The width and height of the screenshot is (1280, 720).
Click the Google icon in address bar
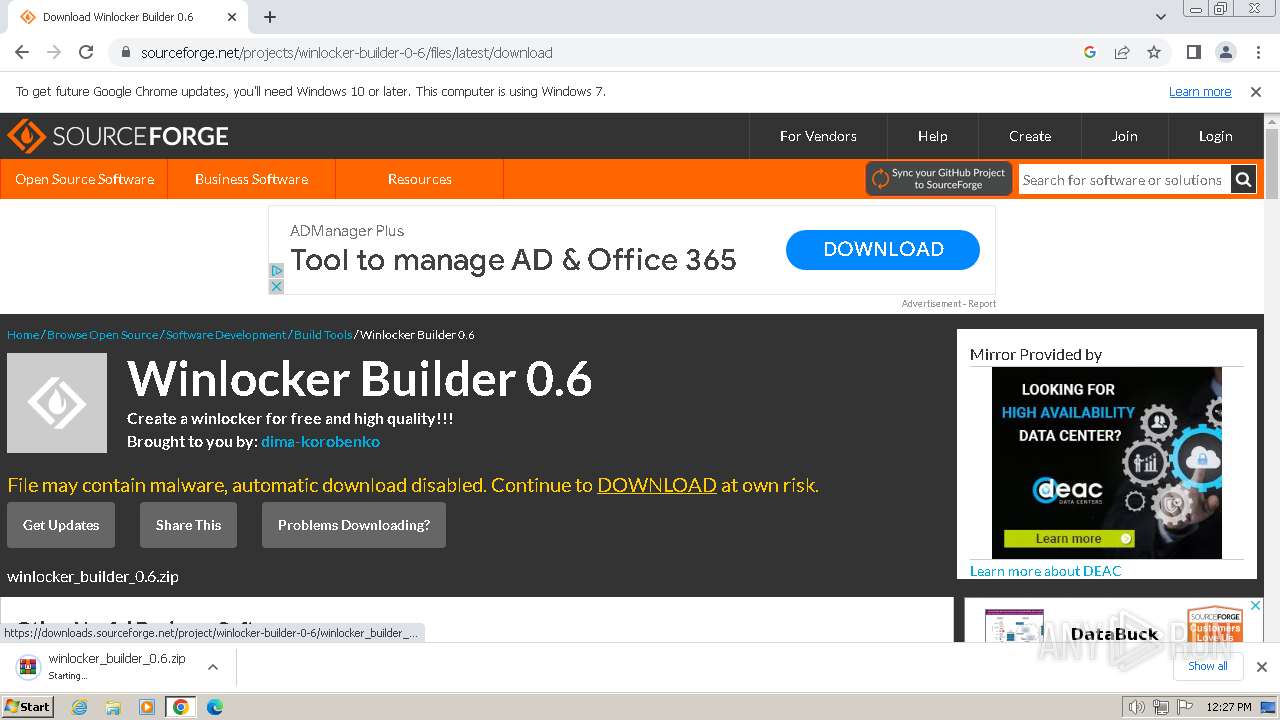point(1090,52)
